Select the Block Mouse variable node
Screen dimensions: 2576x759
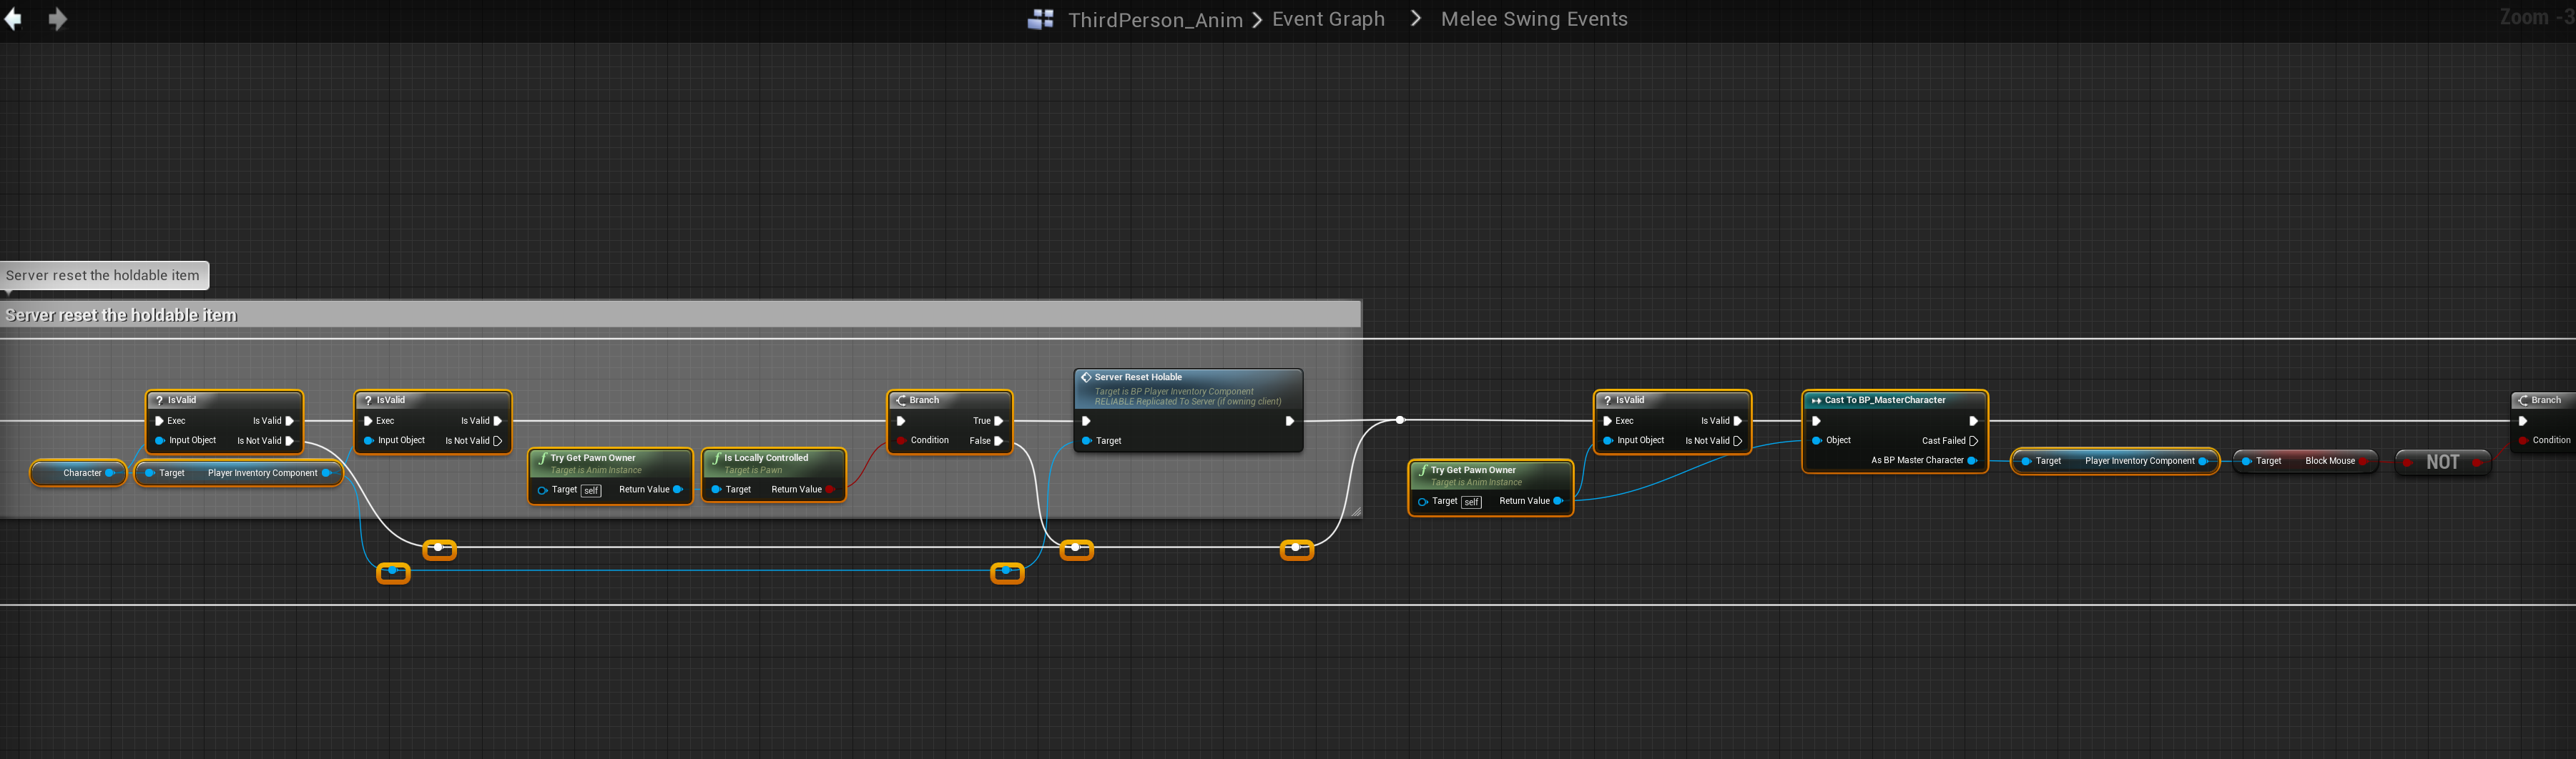tap(2304, 461)
